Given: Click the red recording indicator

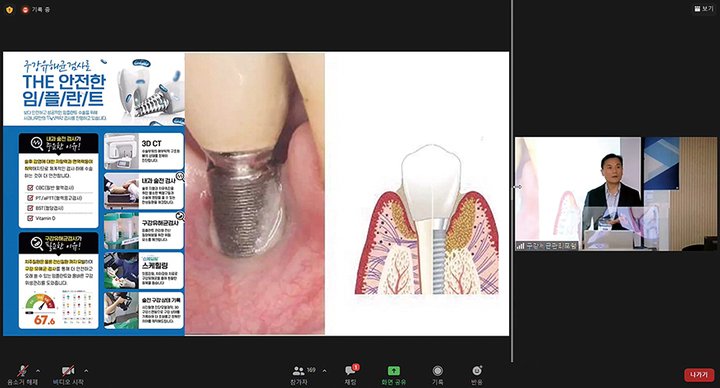Looking at the screenshot, I should (25, 9).
